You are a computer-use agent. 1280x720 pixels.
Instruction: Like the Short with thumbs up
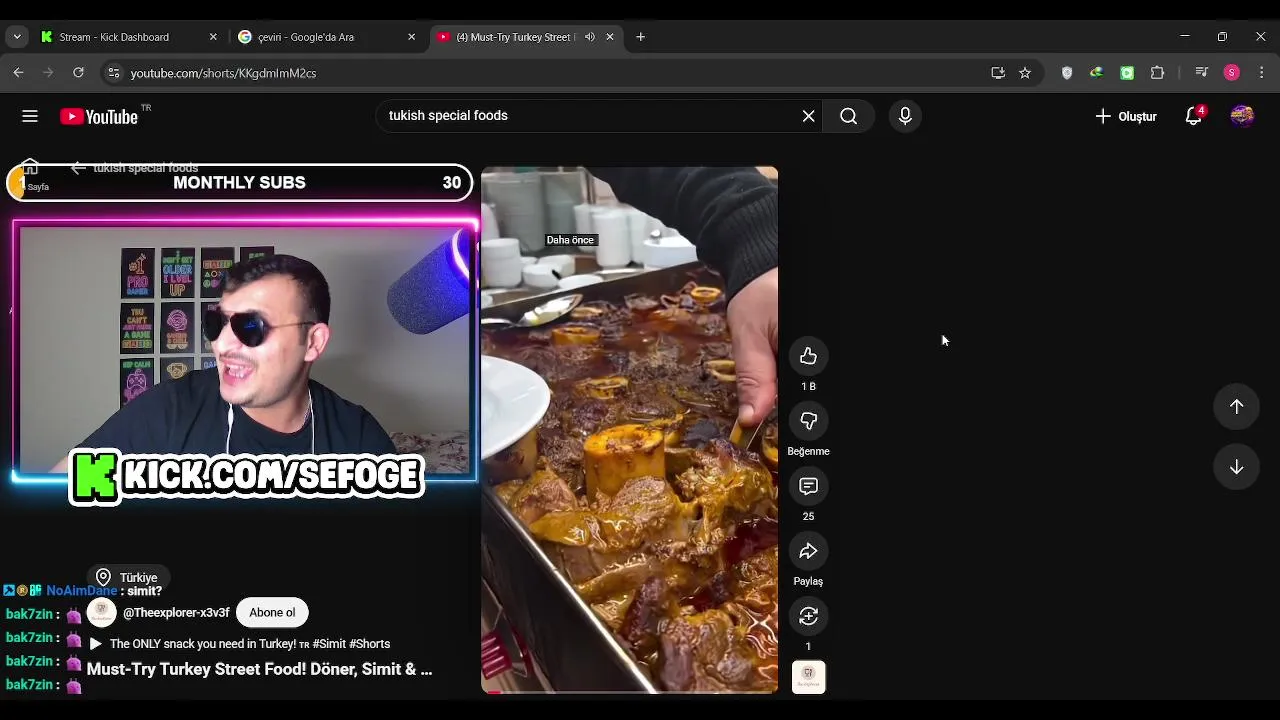coord(808,356)
